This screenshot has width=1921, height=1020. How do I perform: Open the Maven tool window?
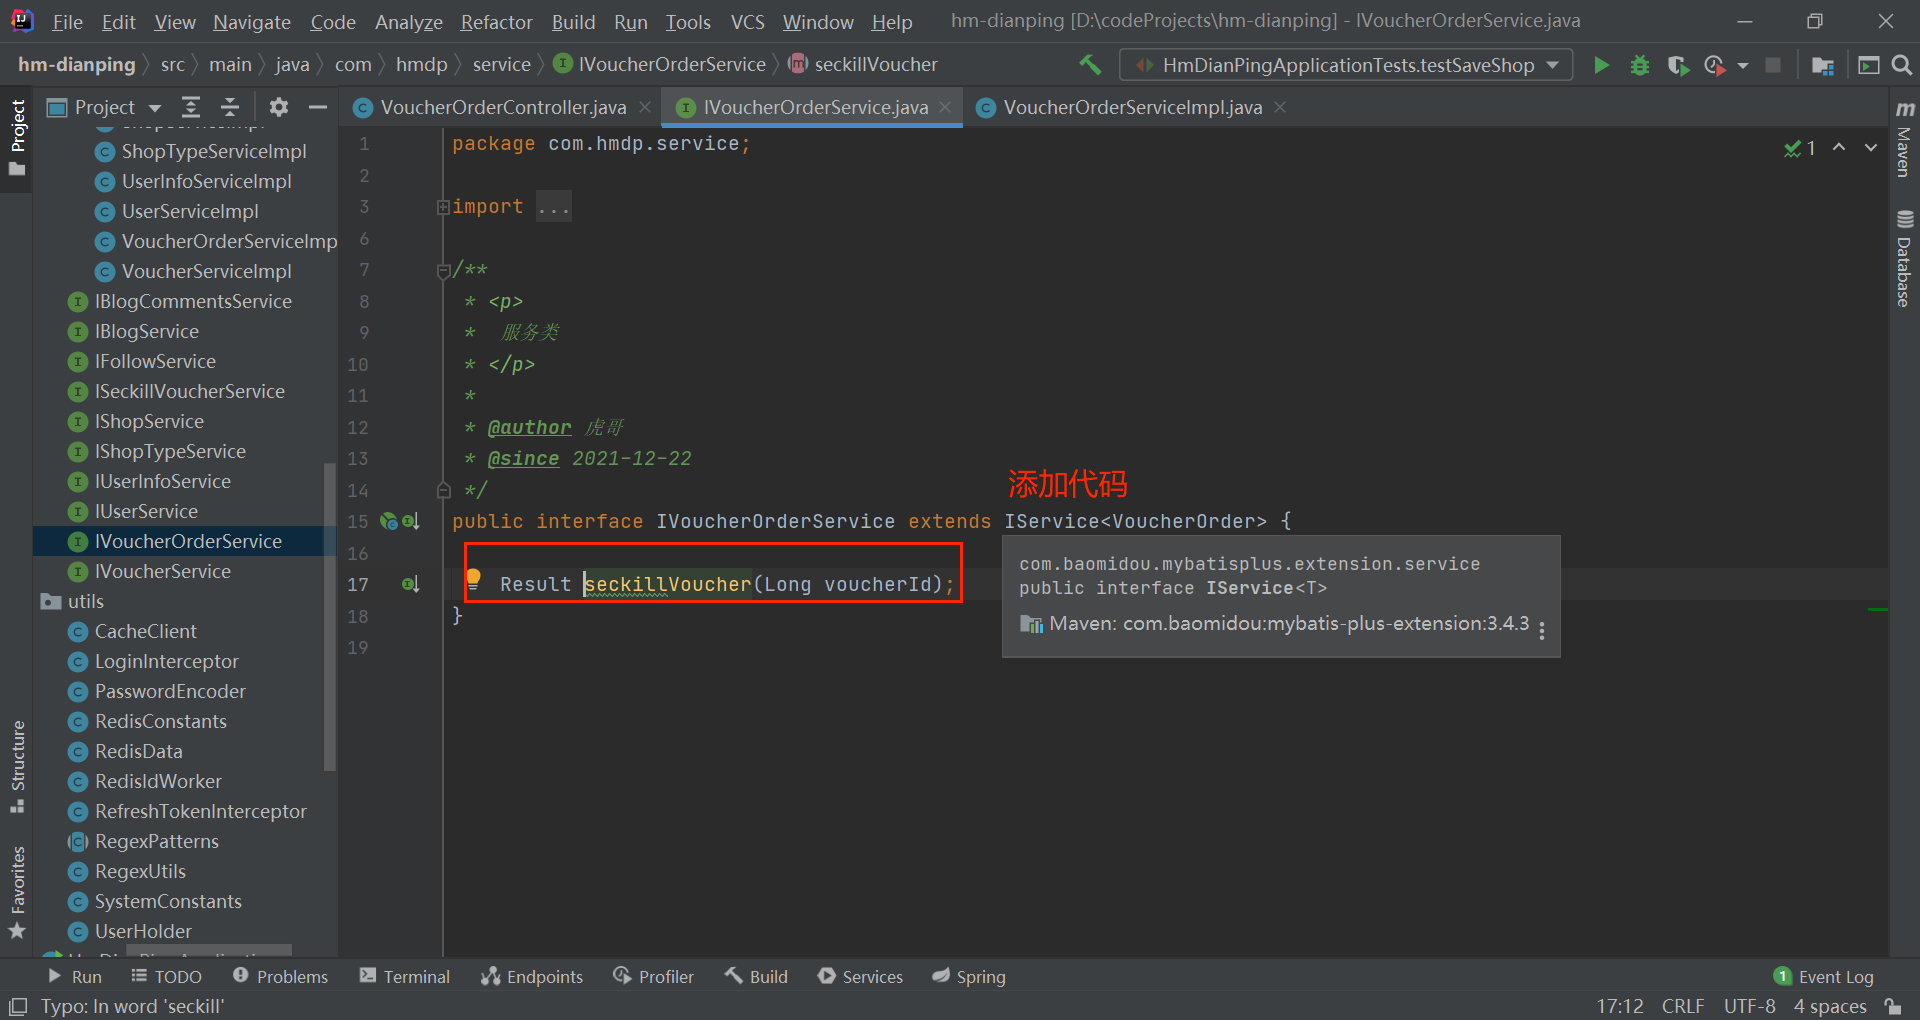pos(1905,138)
